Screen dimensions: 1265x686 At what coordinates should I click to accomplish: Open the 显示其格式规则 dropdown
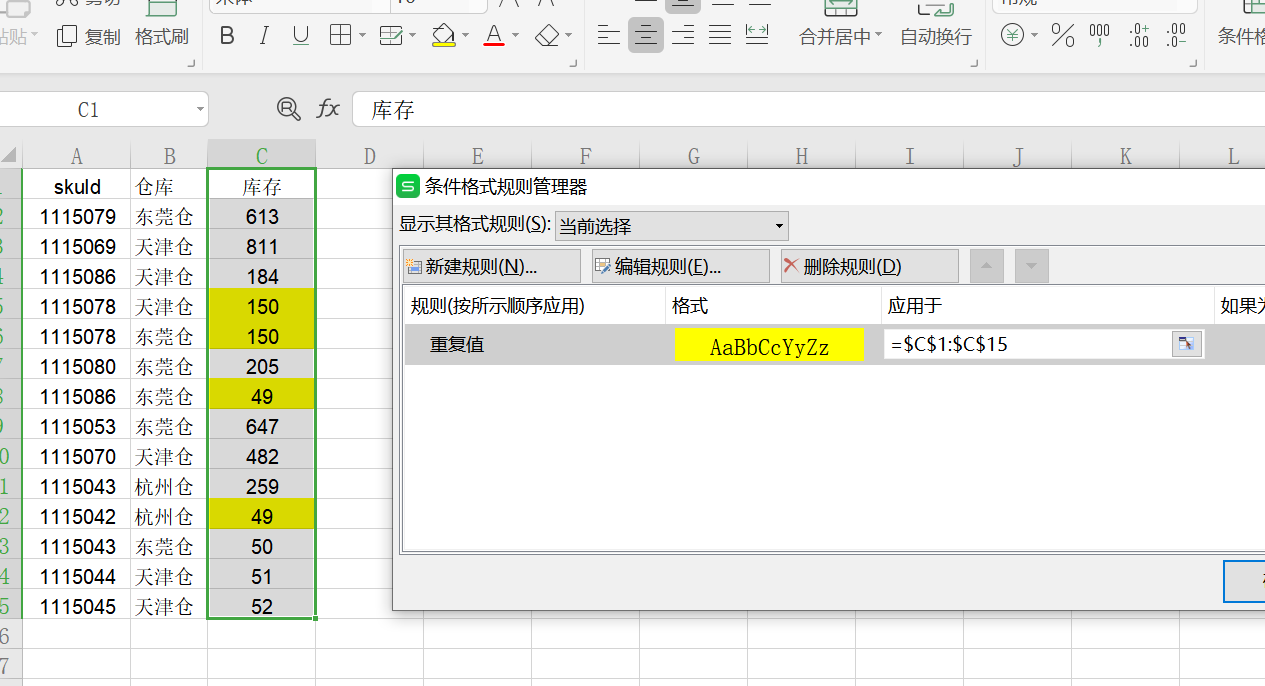click(671, 226)
